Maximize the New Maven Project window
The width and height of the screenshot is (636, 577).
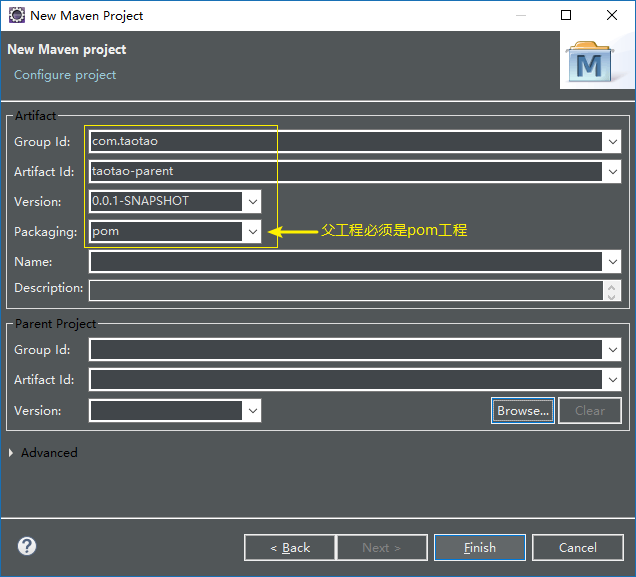(x=566, y=15)
